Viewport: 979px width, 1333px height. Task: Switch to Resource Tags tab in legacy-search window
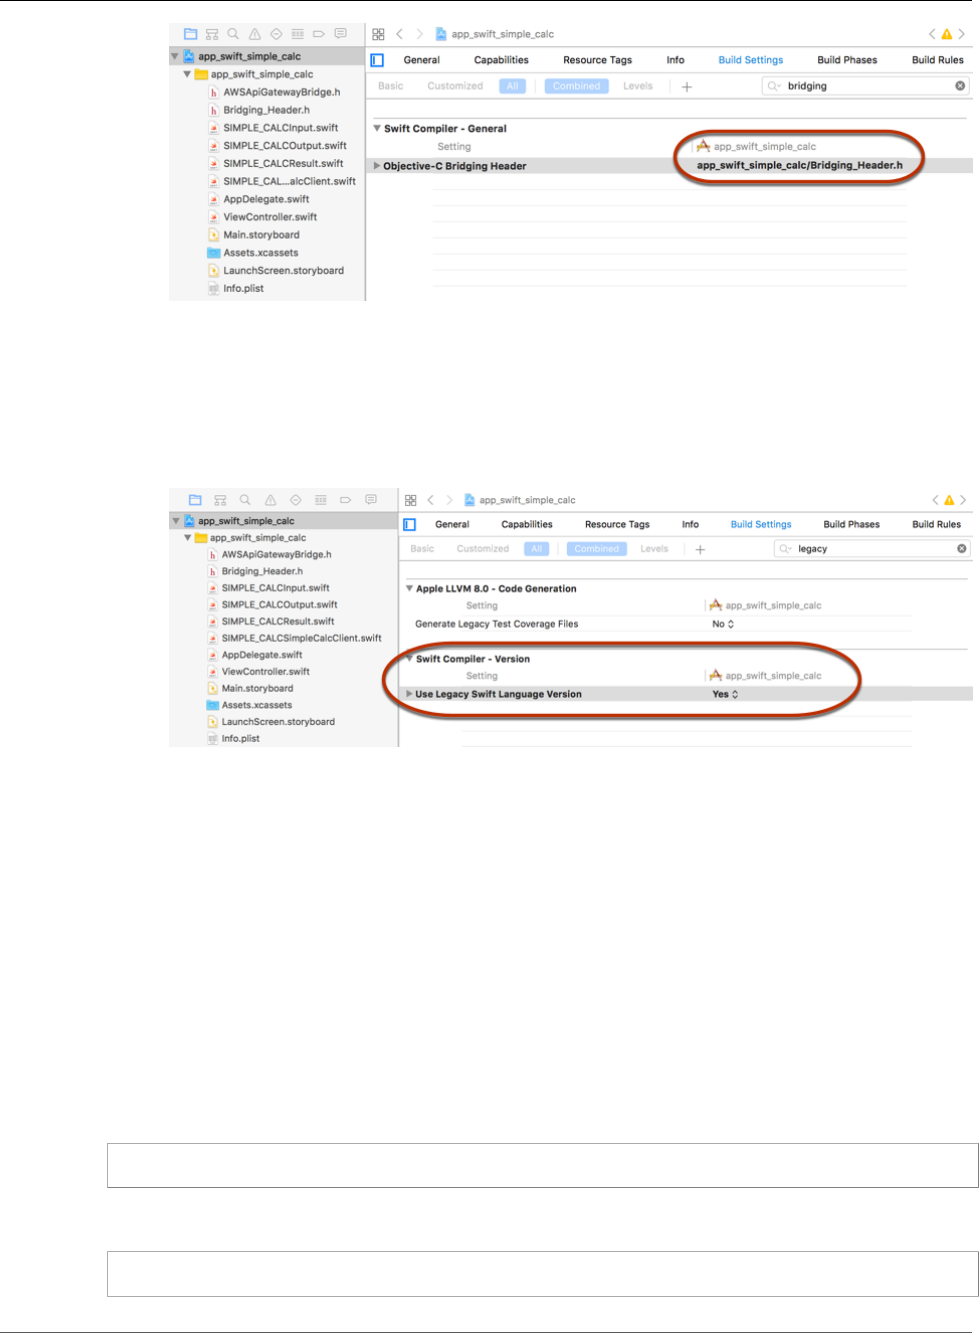[x=617, y=524]
